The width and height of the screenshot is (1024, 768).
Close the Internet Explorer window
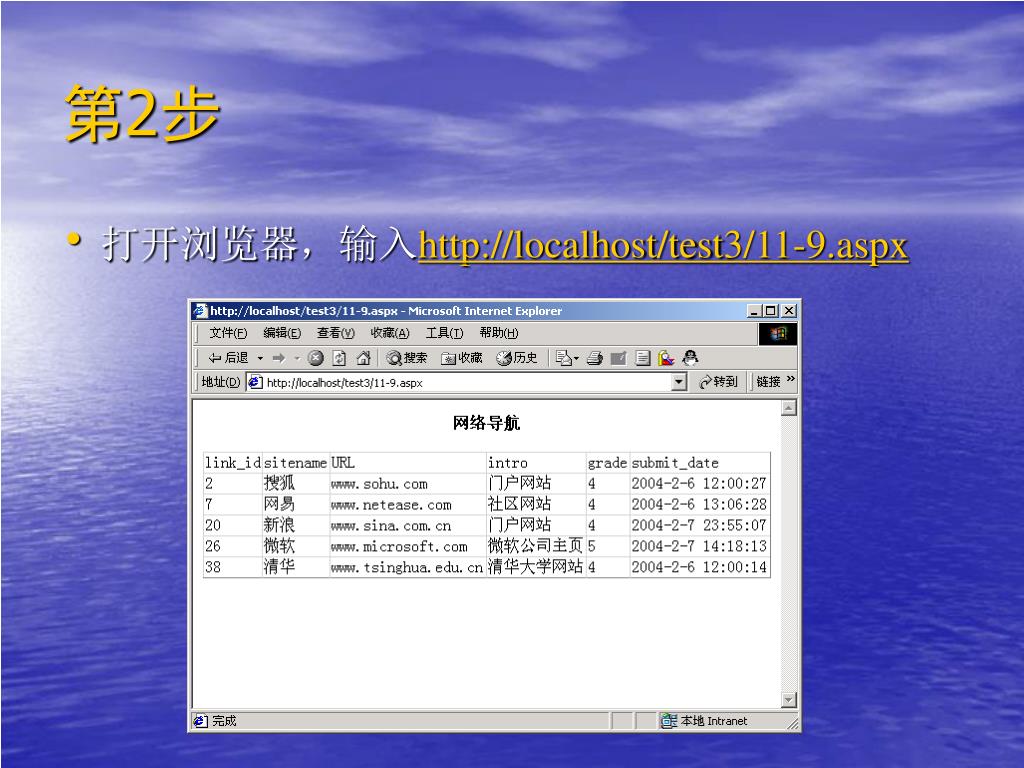tap(788, 311)
